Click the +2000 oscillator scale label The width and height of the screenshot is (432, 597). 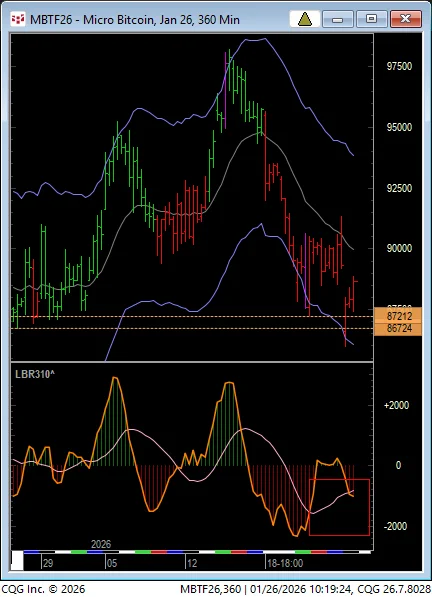396,405
